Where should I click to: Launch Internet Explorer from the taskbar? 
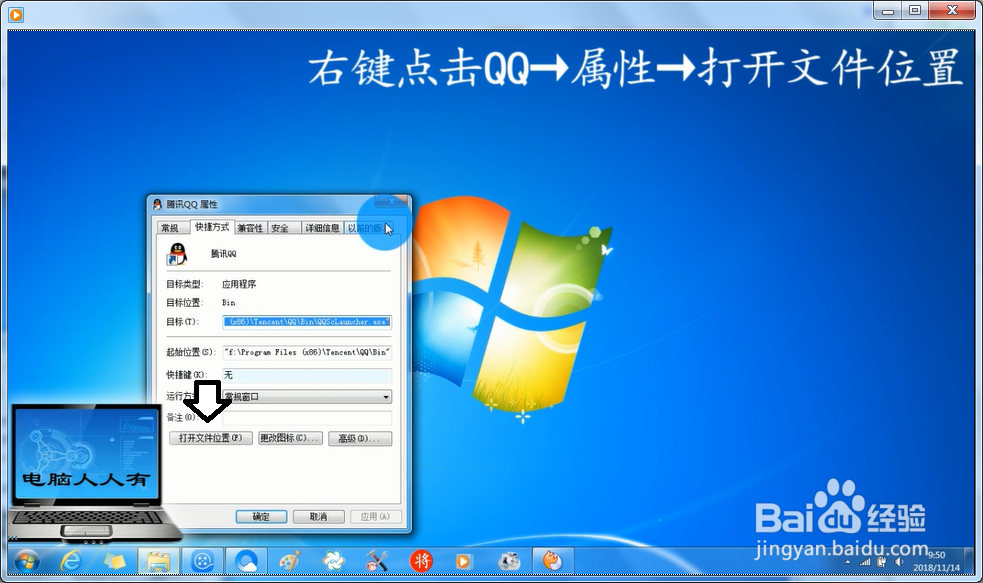(71, 561)
